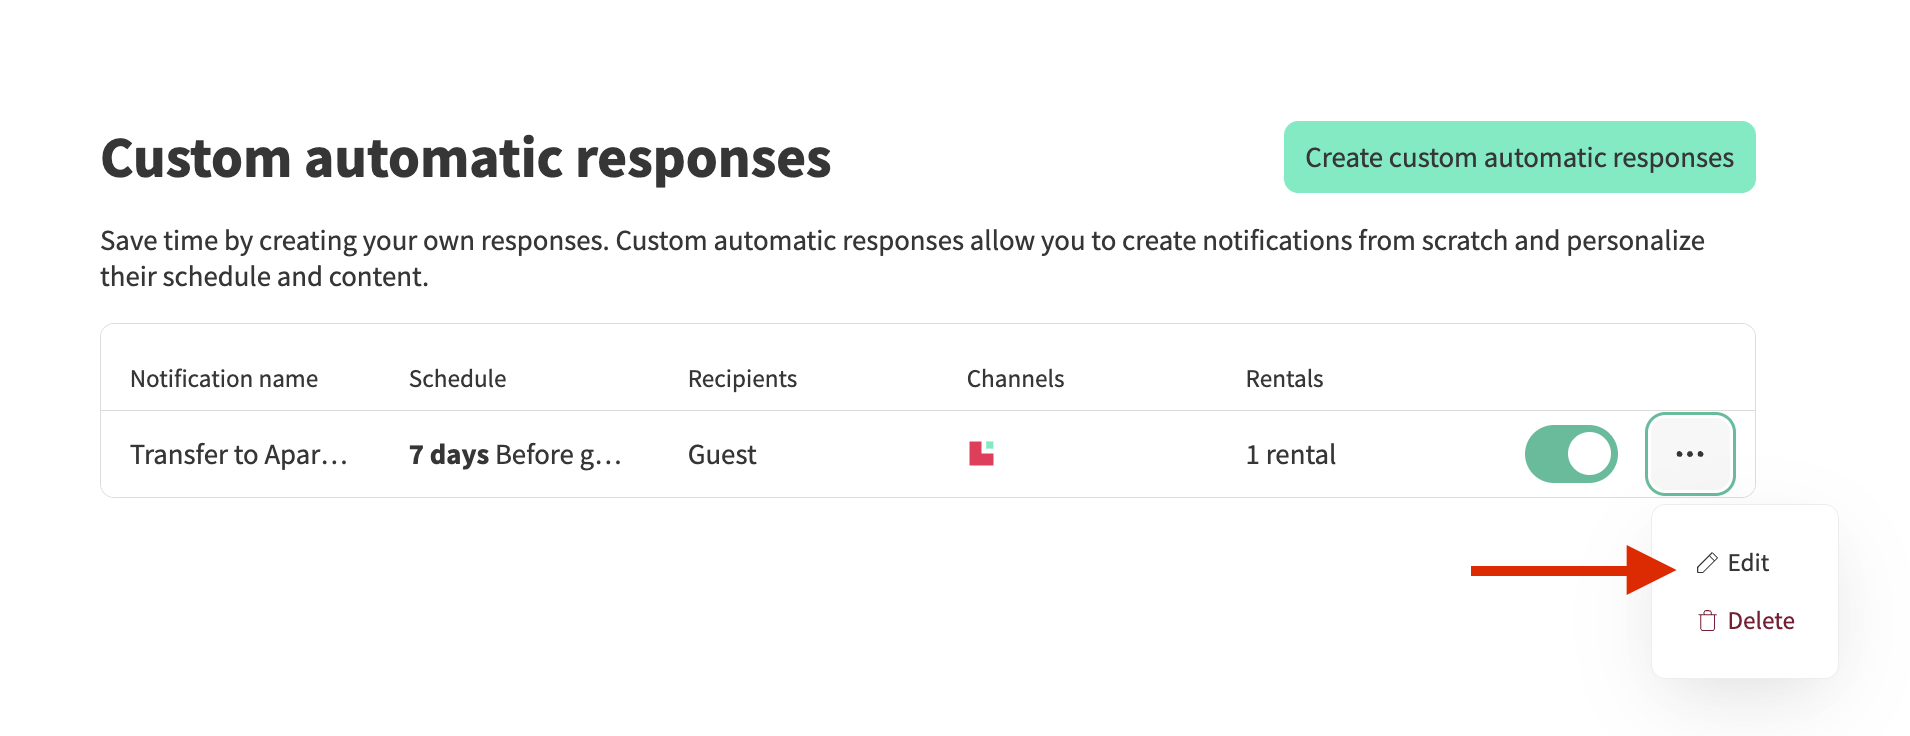Click the 1 rental cell
The image size is (1910, 736).
tap(1290, 455)
